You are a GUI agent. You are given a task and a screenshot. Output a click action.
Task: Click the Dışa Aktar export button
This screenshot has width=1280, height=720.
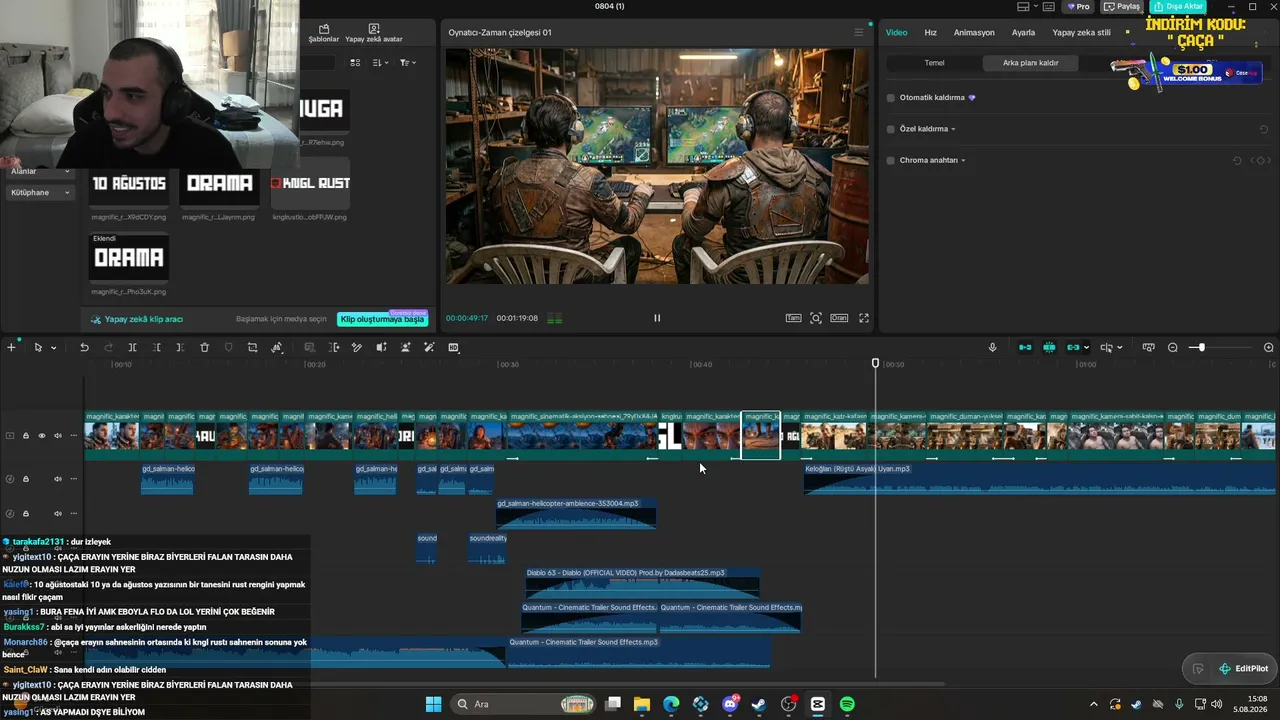1177,7
